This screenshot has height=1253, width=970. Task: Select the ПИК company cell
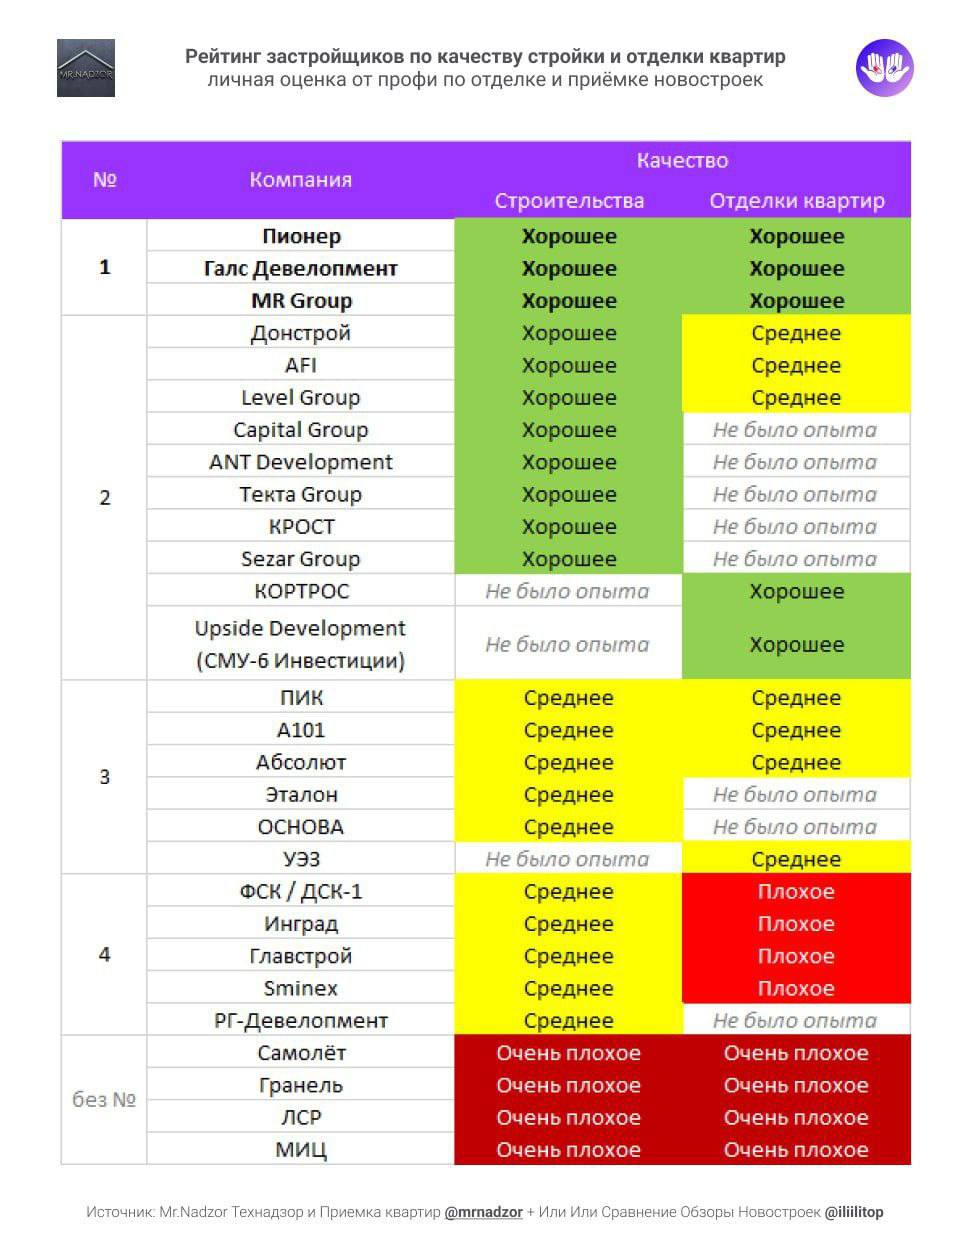[301, 698]
